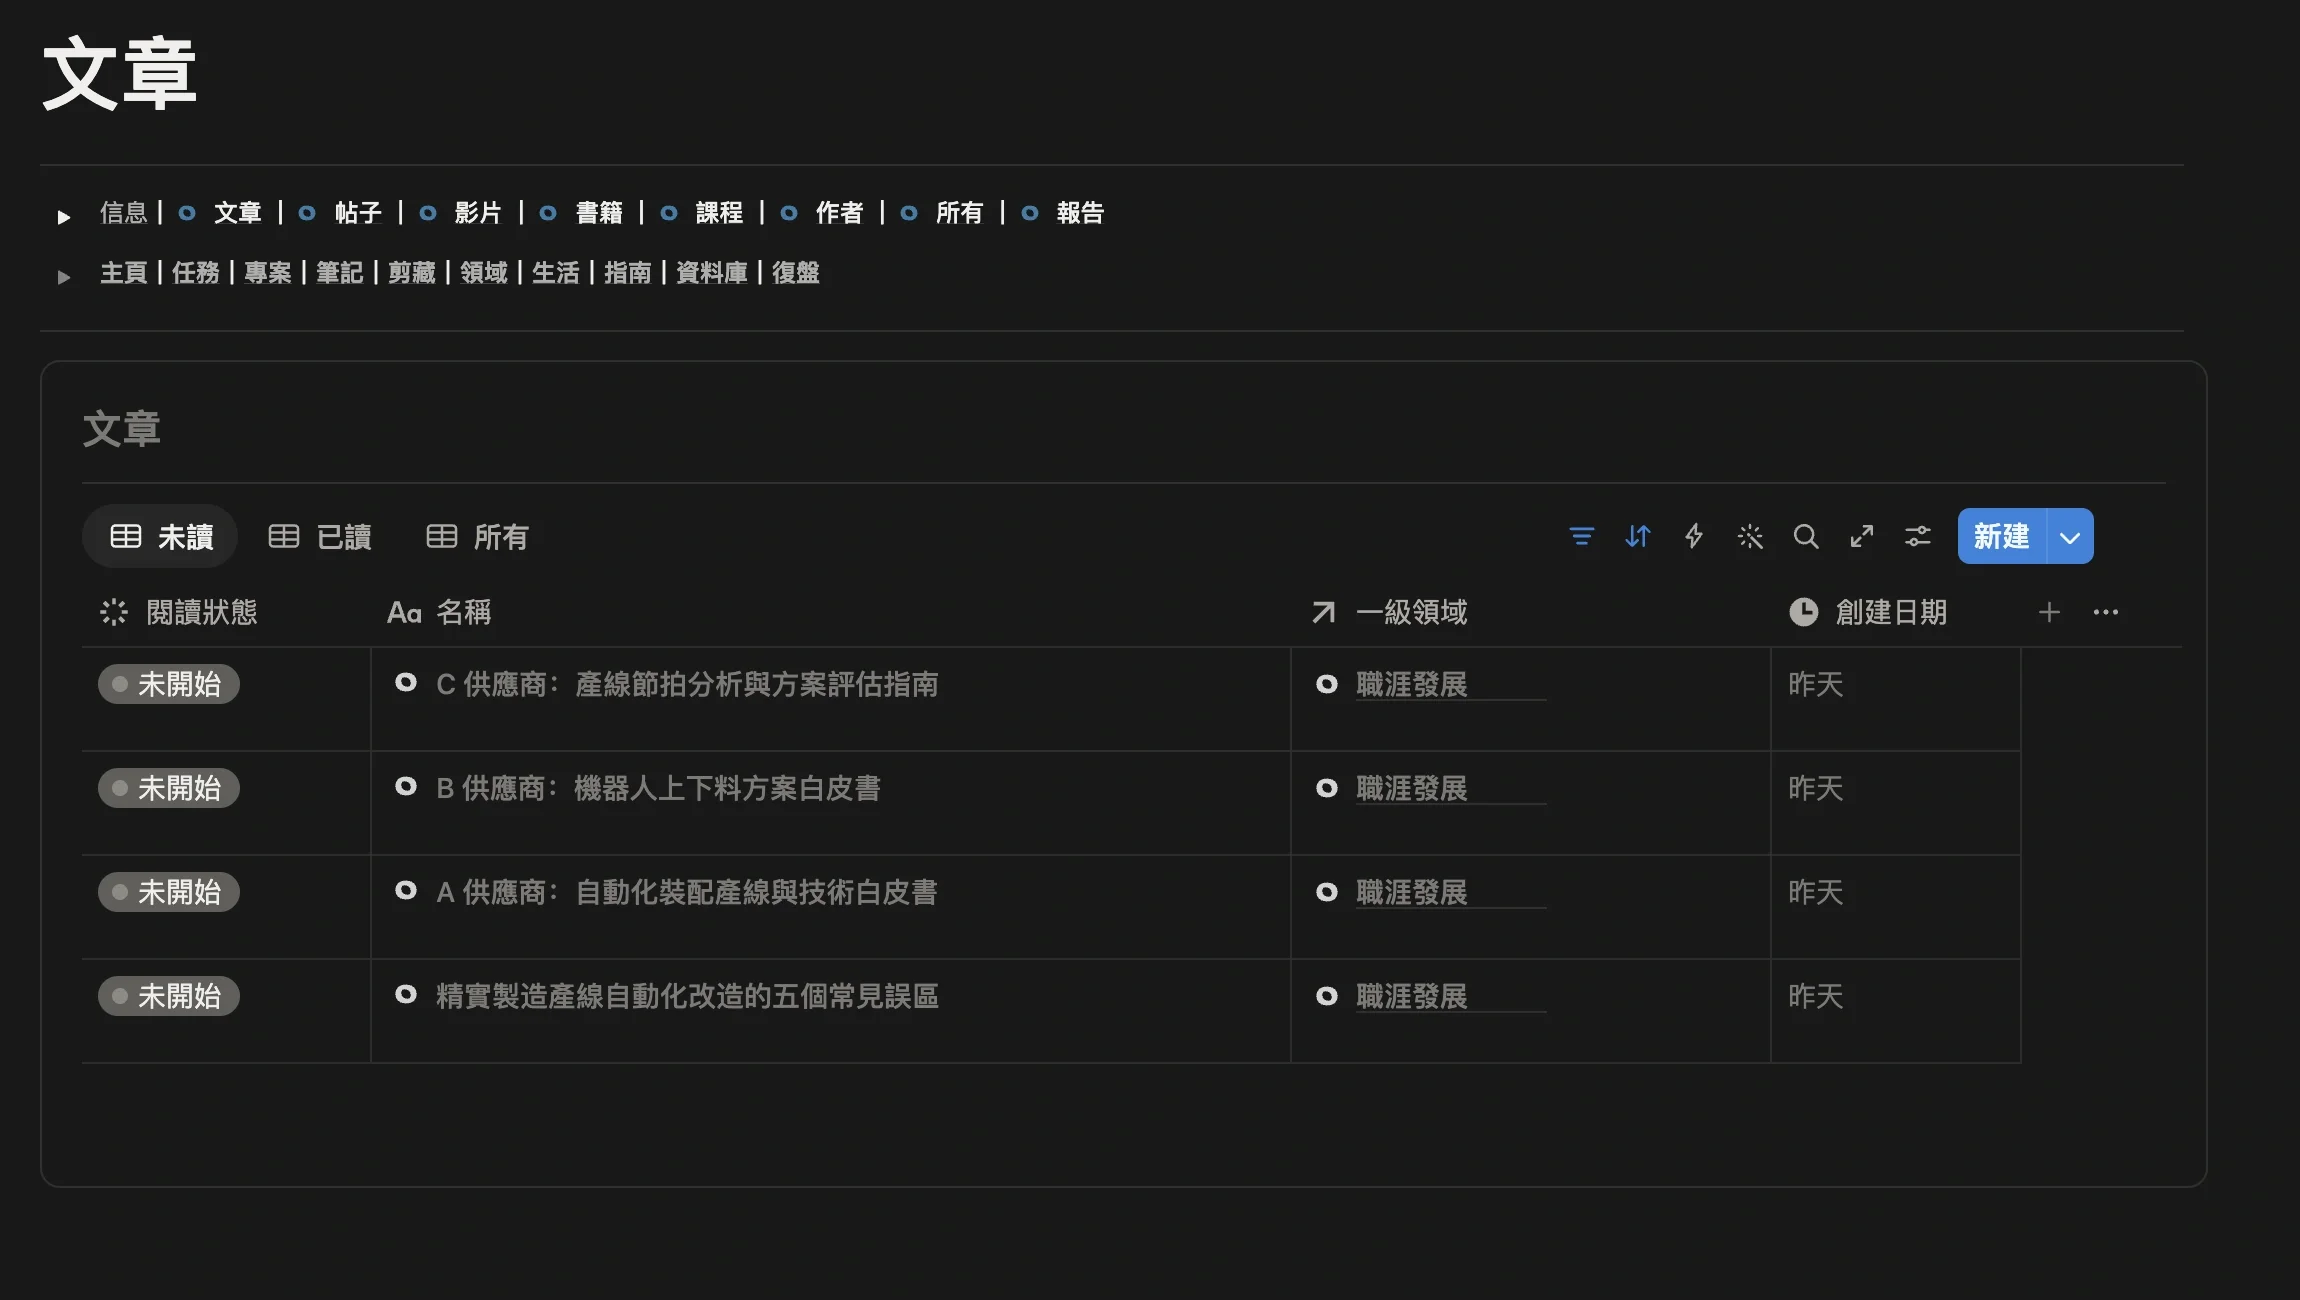Switch to the 未讀 view tab

160,537
